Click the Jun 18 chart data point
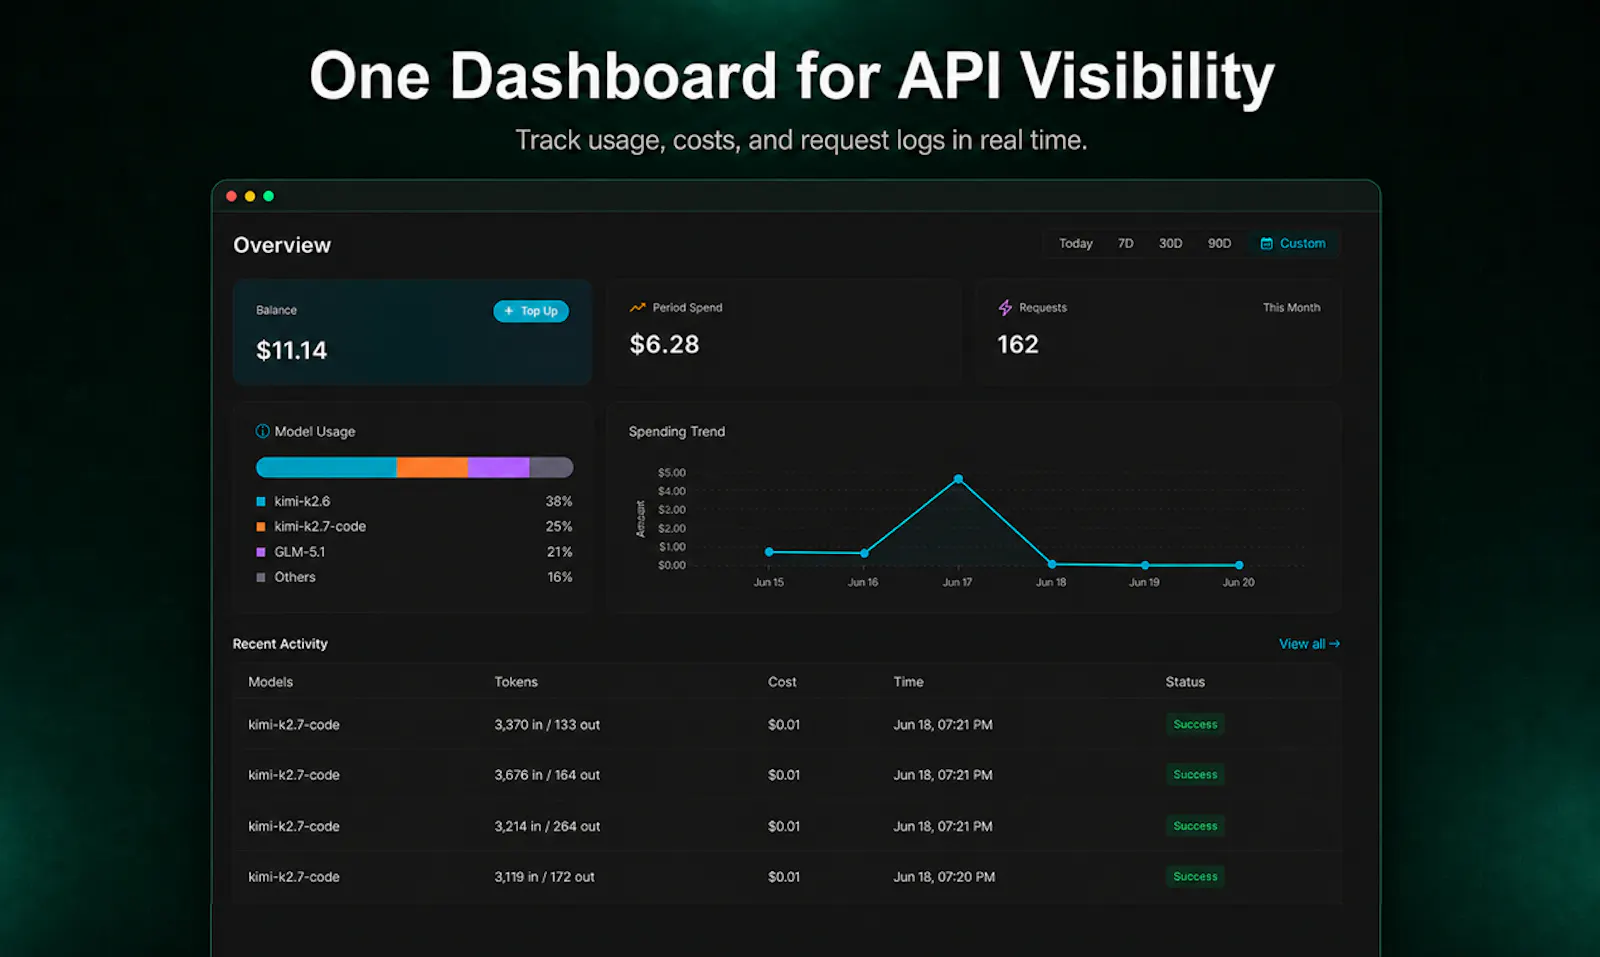This screenshot has height=957, width=1600. coord(1051,564)
